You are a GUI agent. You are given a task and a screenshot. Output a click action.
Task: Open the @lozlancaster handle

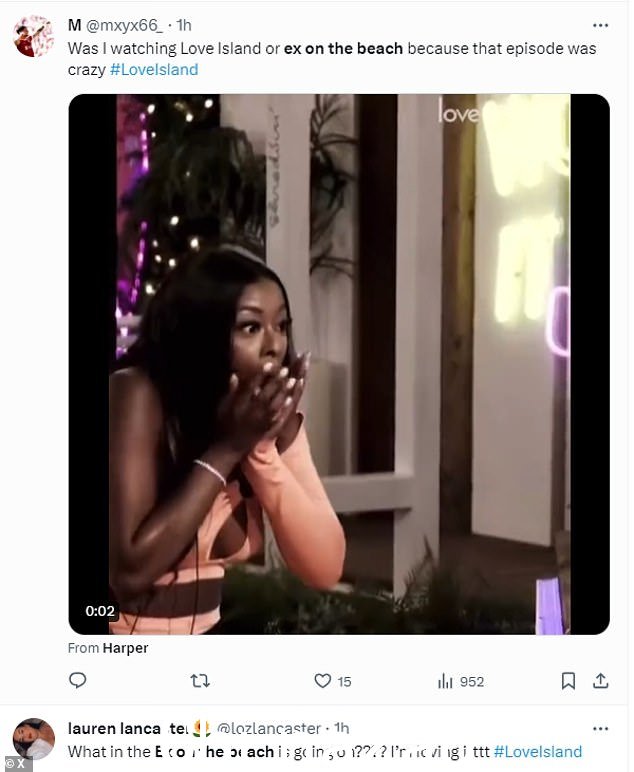(269, 728)
